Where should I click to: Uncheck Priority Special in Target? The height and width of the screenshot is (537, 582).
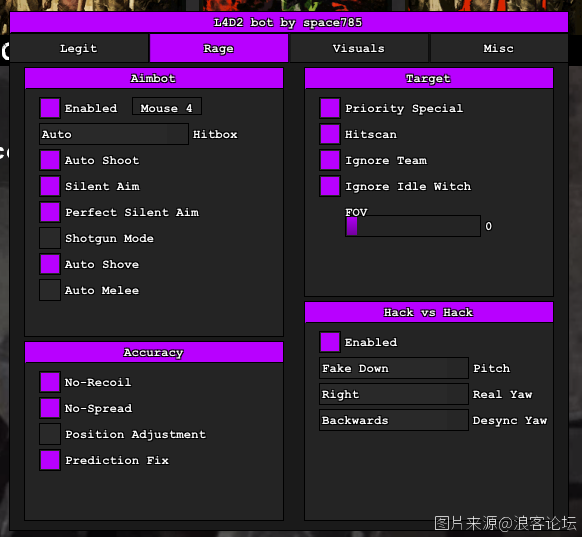[330, 108]
